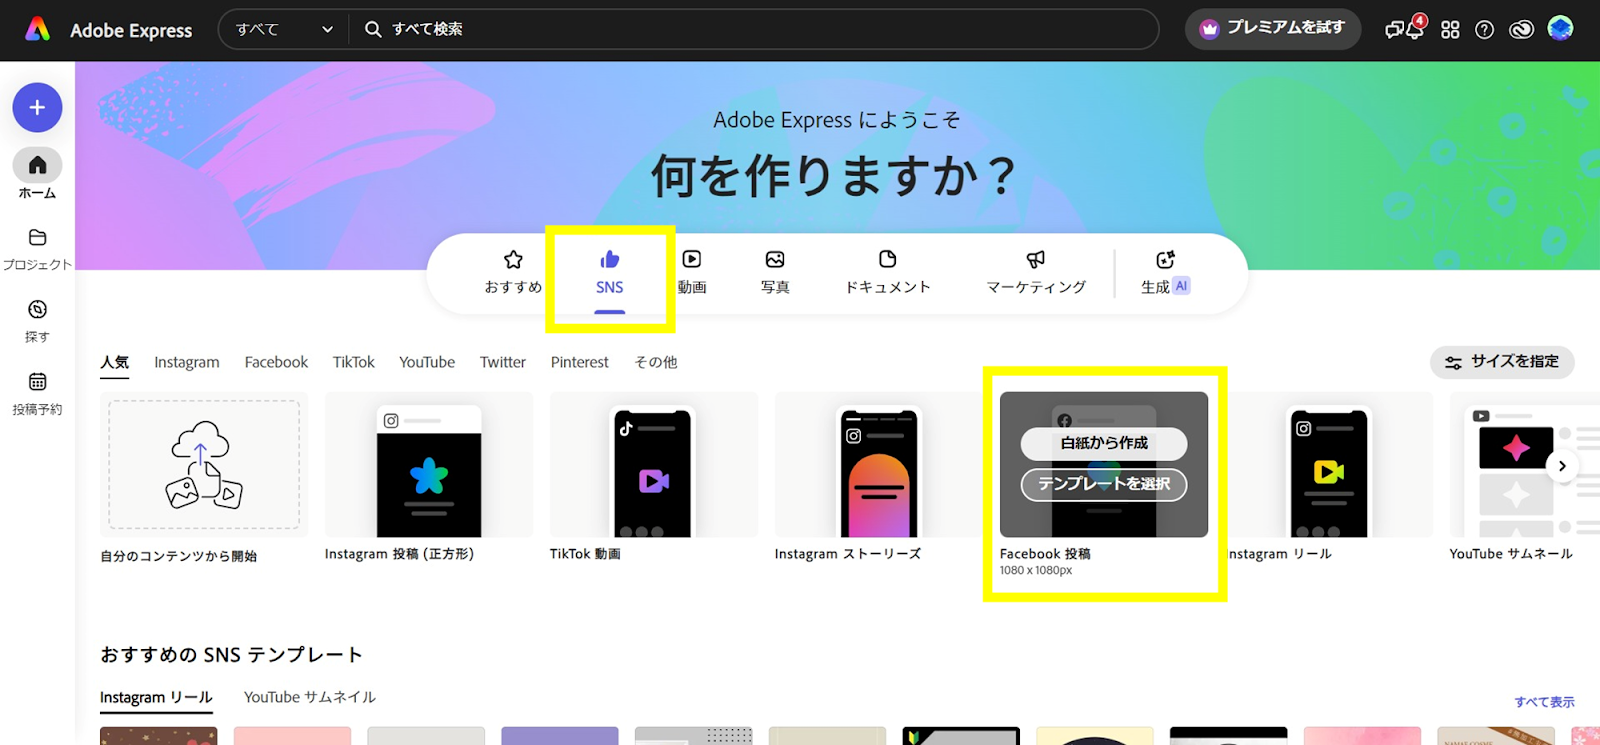
Task: Click the すべて表示 link
Action: click(1543, 702)
